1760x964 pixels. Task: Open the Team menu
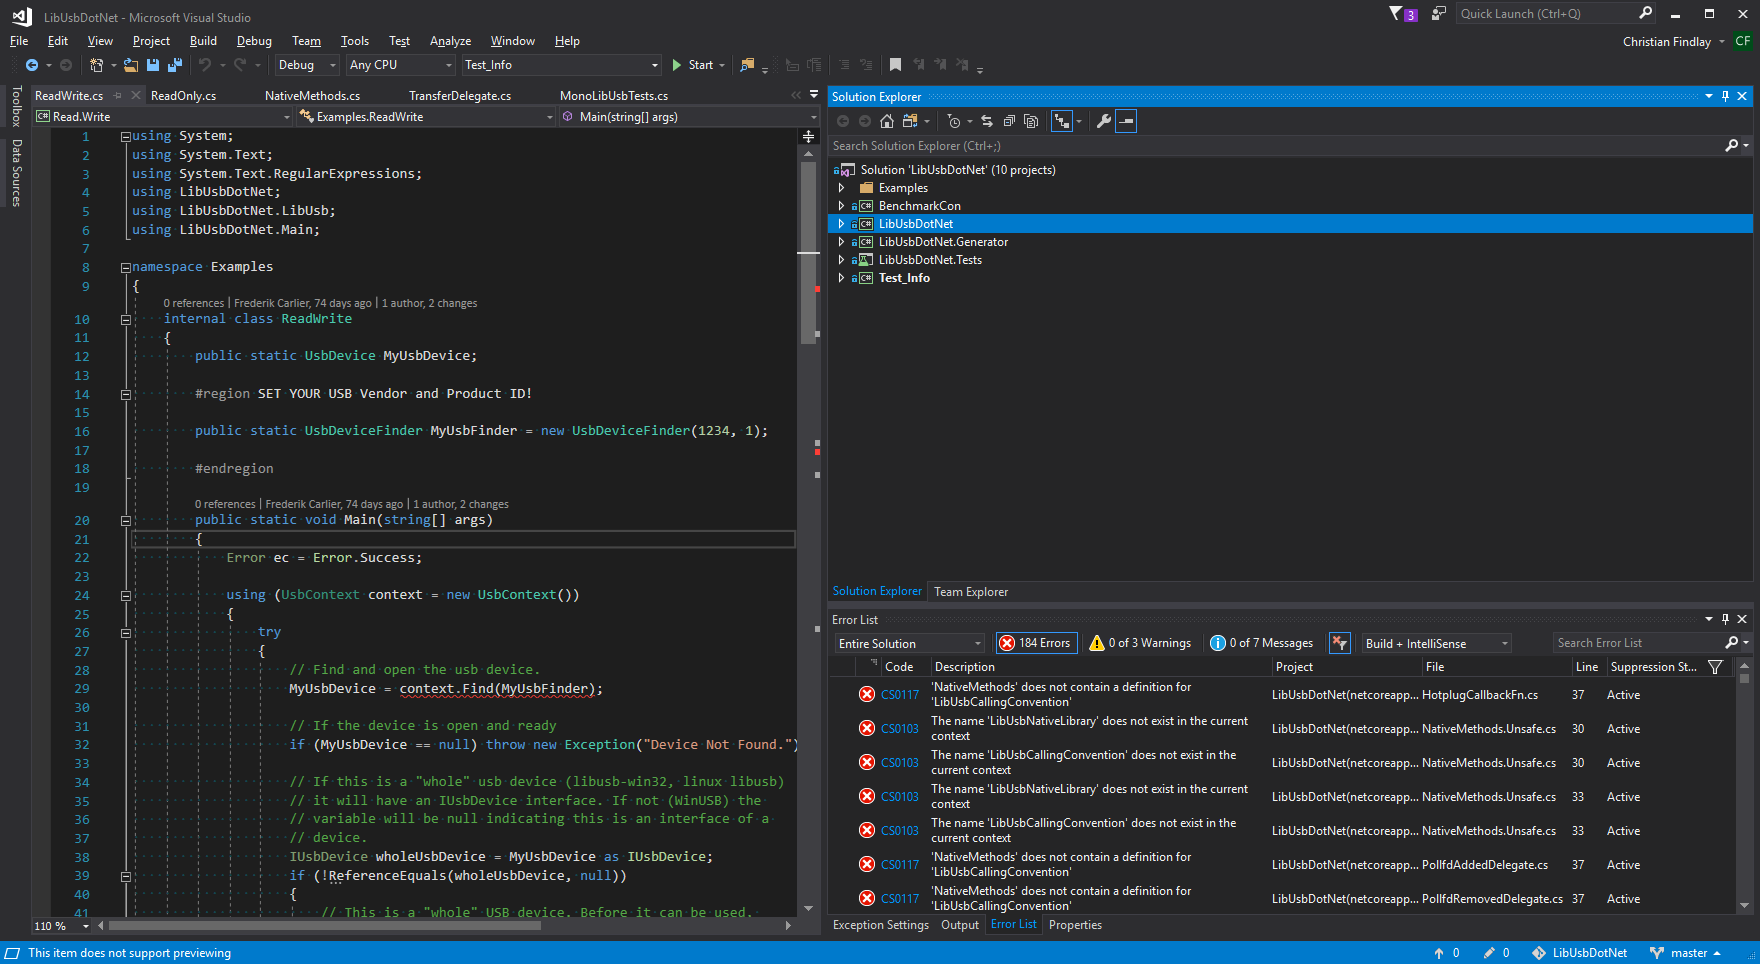tap(306, 41)
